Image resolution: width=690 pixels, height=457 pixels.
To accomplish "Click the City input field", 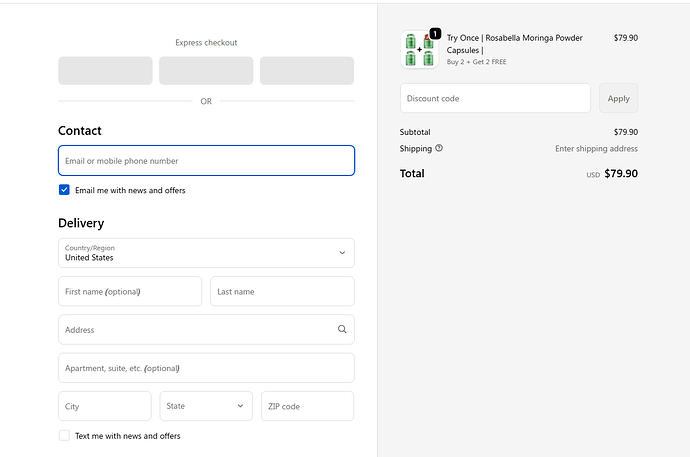I will coord(105,406).
